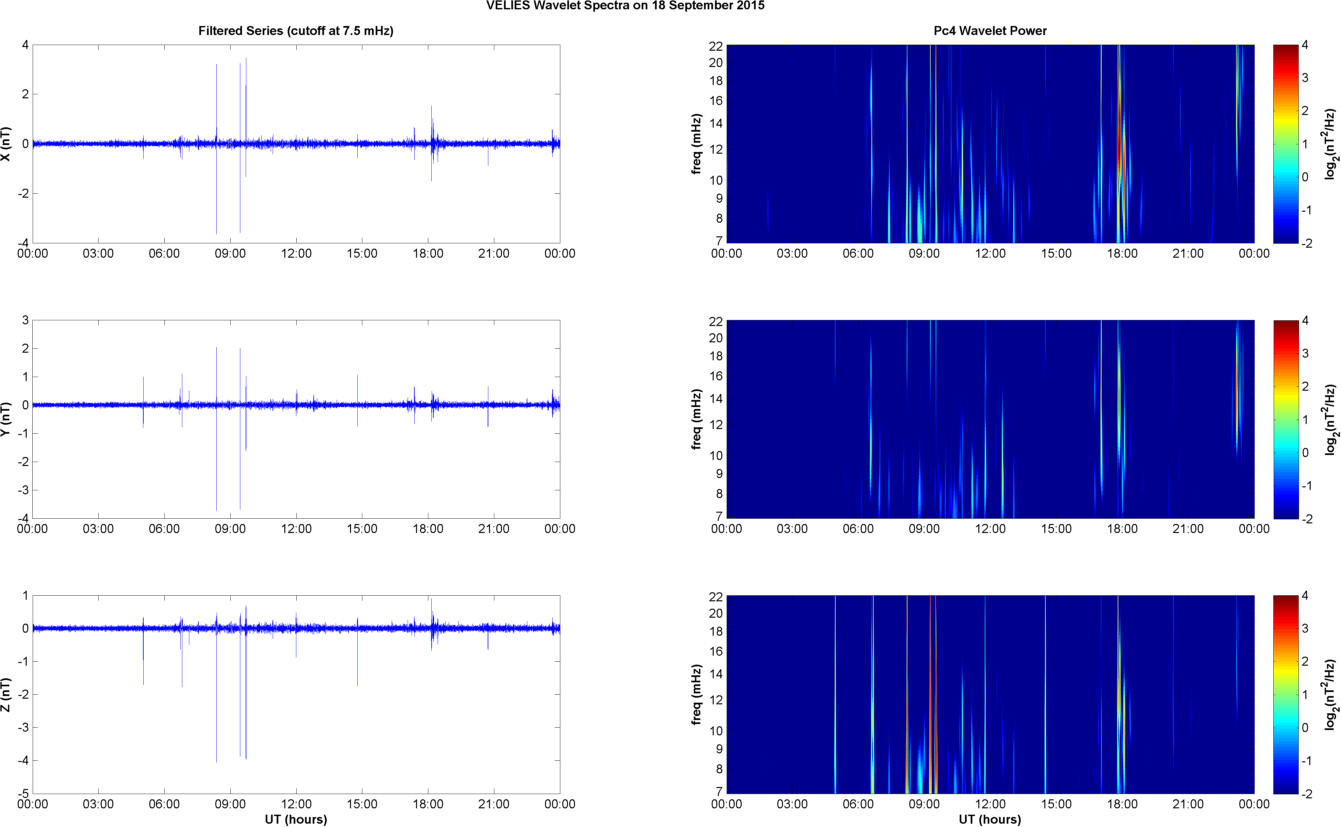The width and height of the screenshot is (1341, 827).
Task: Click the middle wavelet plot's freq (mHz) label
Action: click(x=695, y=418)
